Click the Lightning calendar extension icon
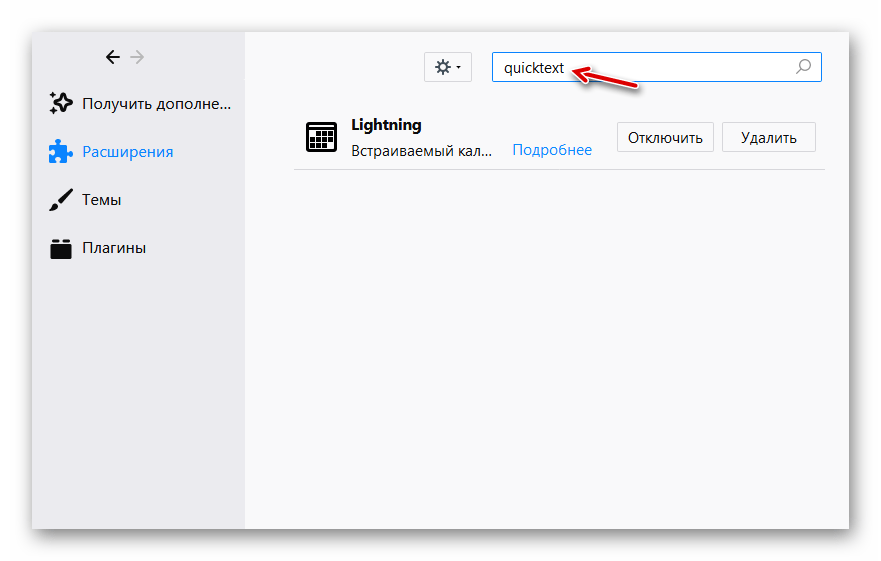Screen dimensions: 881x561 (321, 137)
